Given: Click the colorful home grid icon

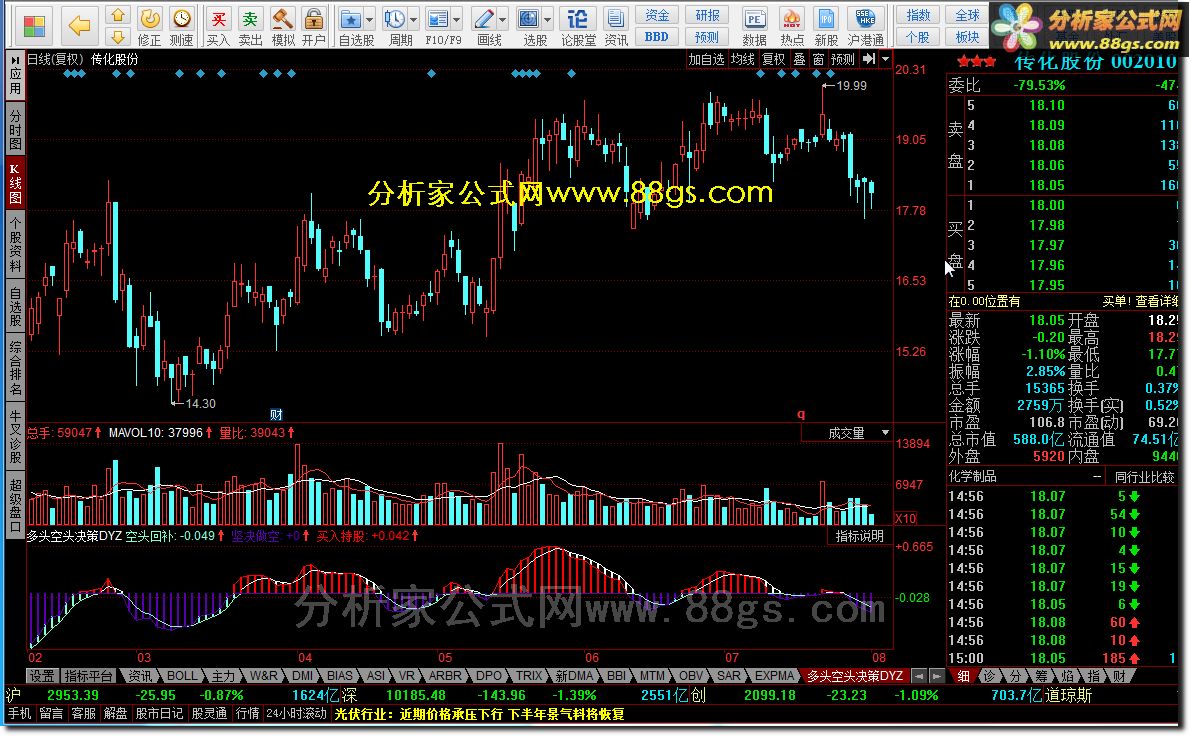Looking at the screenshot, I should 33,26.
